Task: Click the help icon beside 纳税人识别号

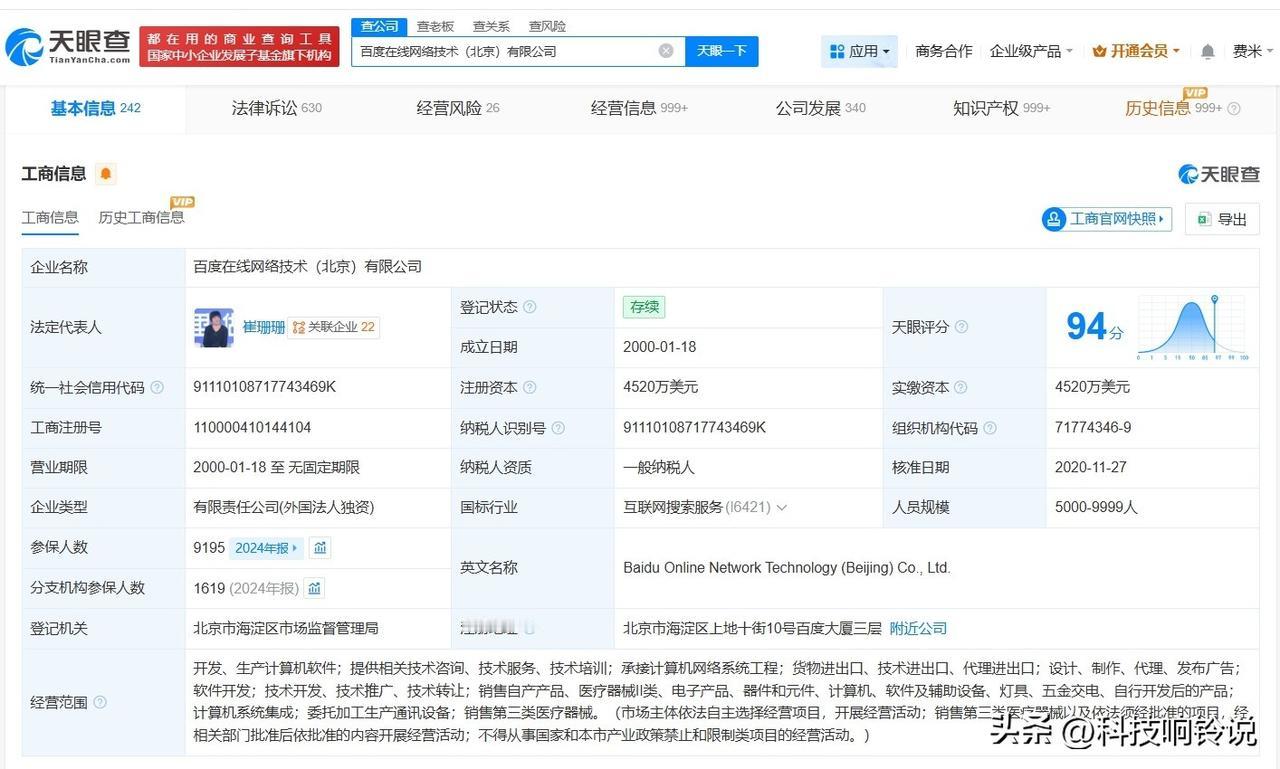Action: [558, 428]
